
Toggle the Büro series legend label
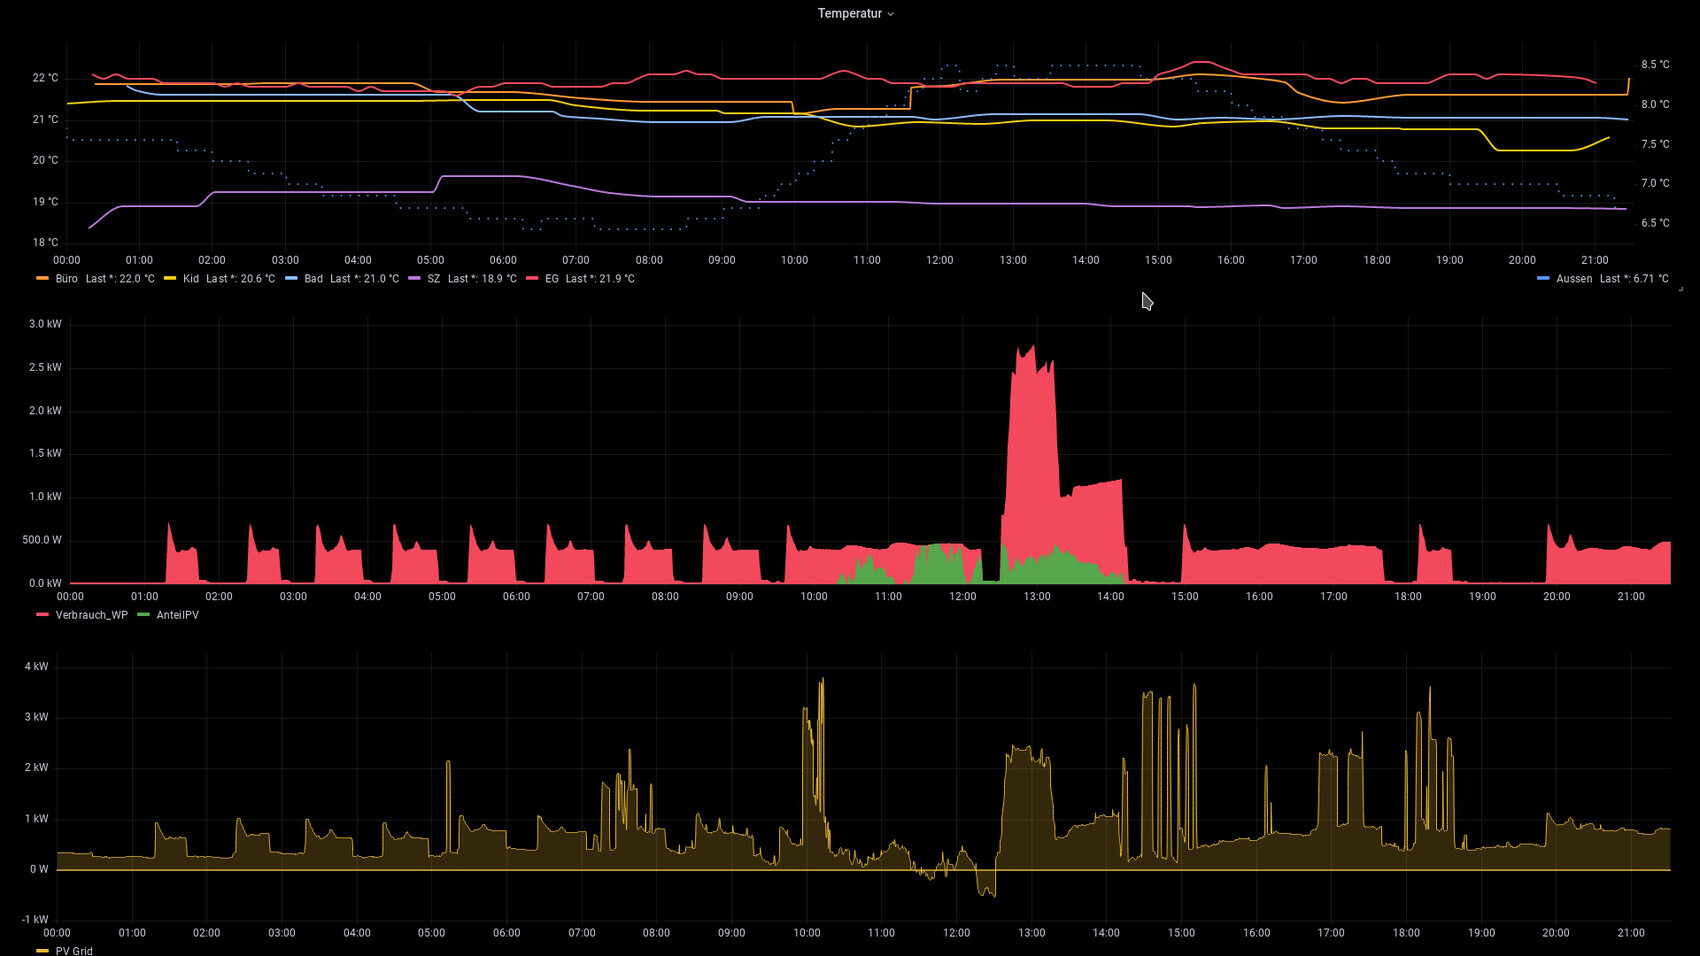67,279
